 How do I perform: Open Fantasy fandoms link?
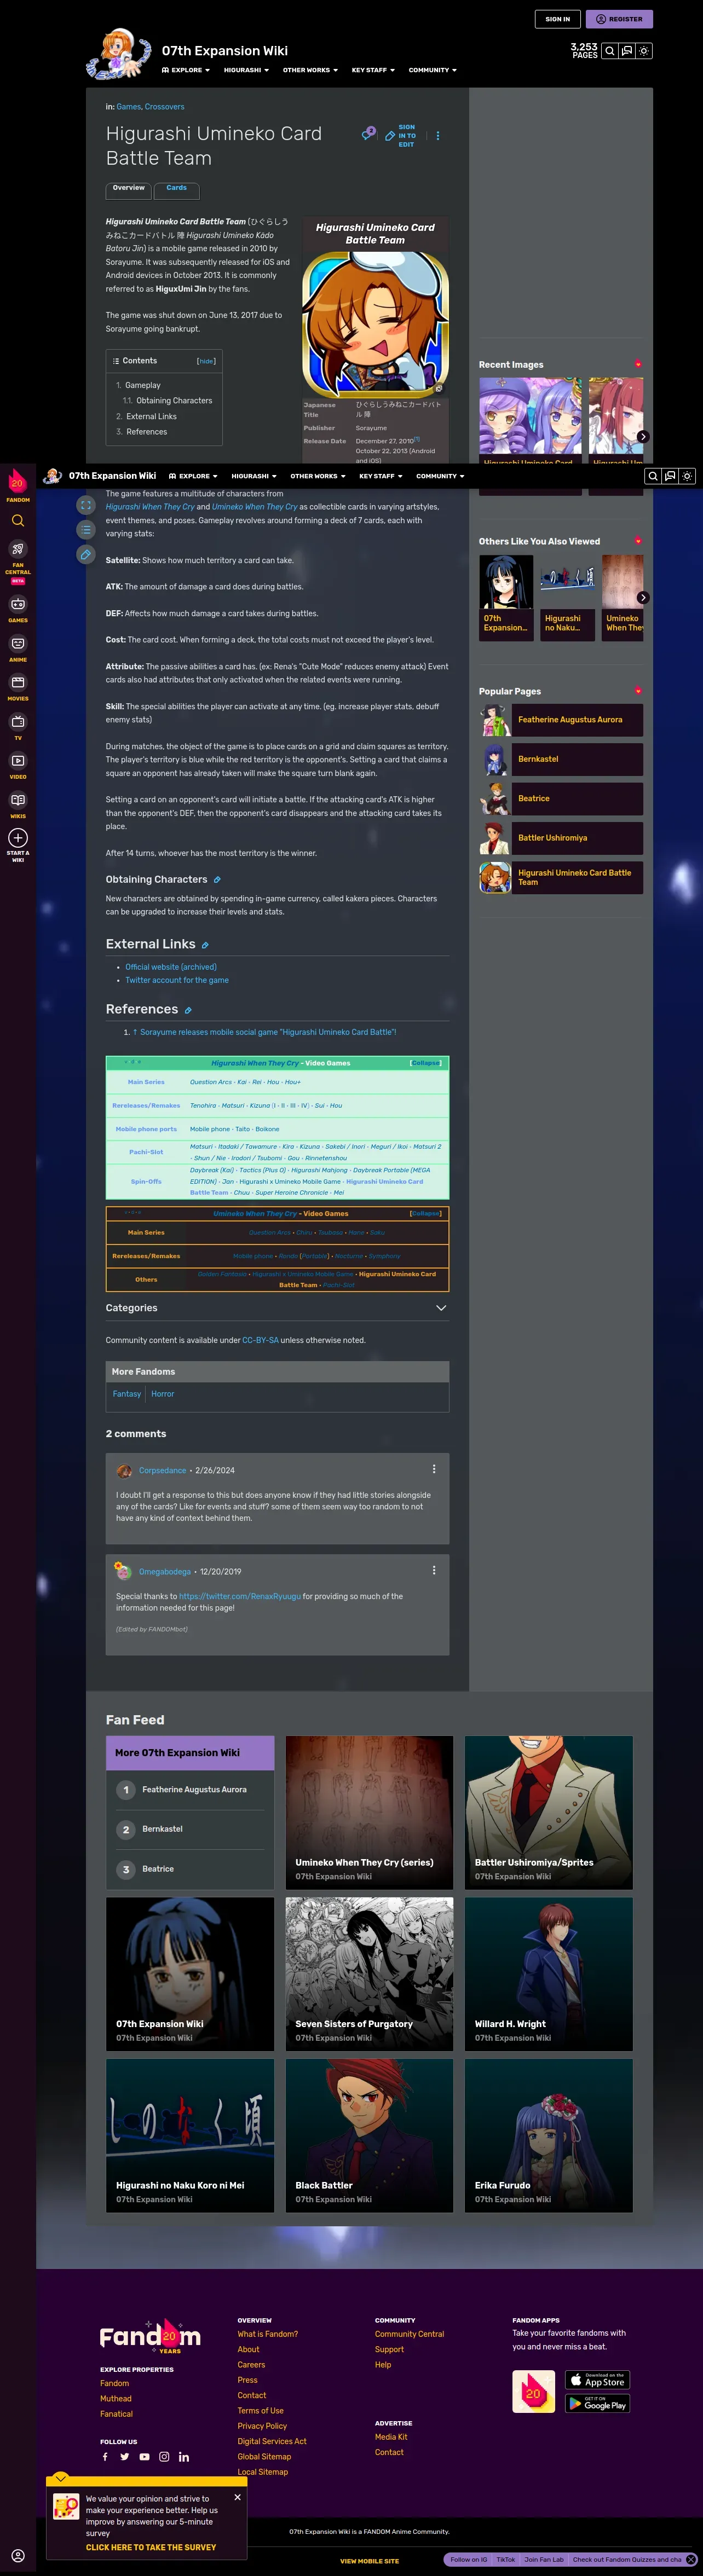[x=127, y=1394]
